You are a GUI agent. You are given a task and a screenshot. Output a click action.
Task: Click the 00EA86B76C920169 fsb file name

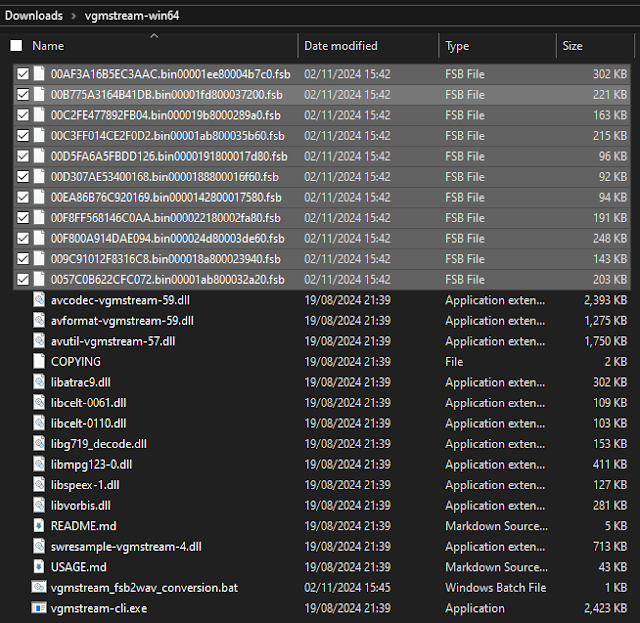click(166, 197)
